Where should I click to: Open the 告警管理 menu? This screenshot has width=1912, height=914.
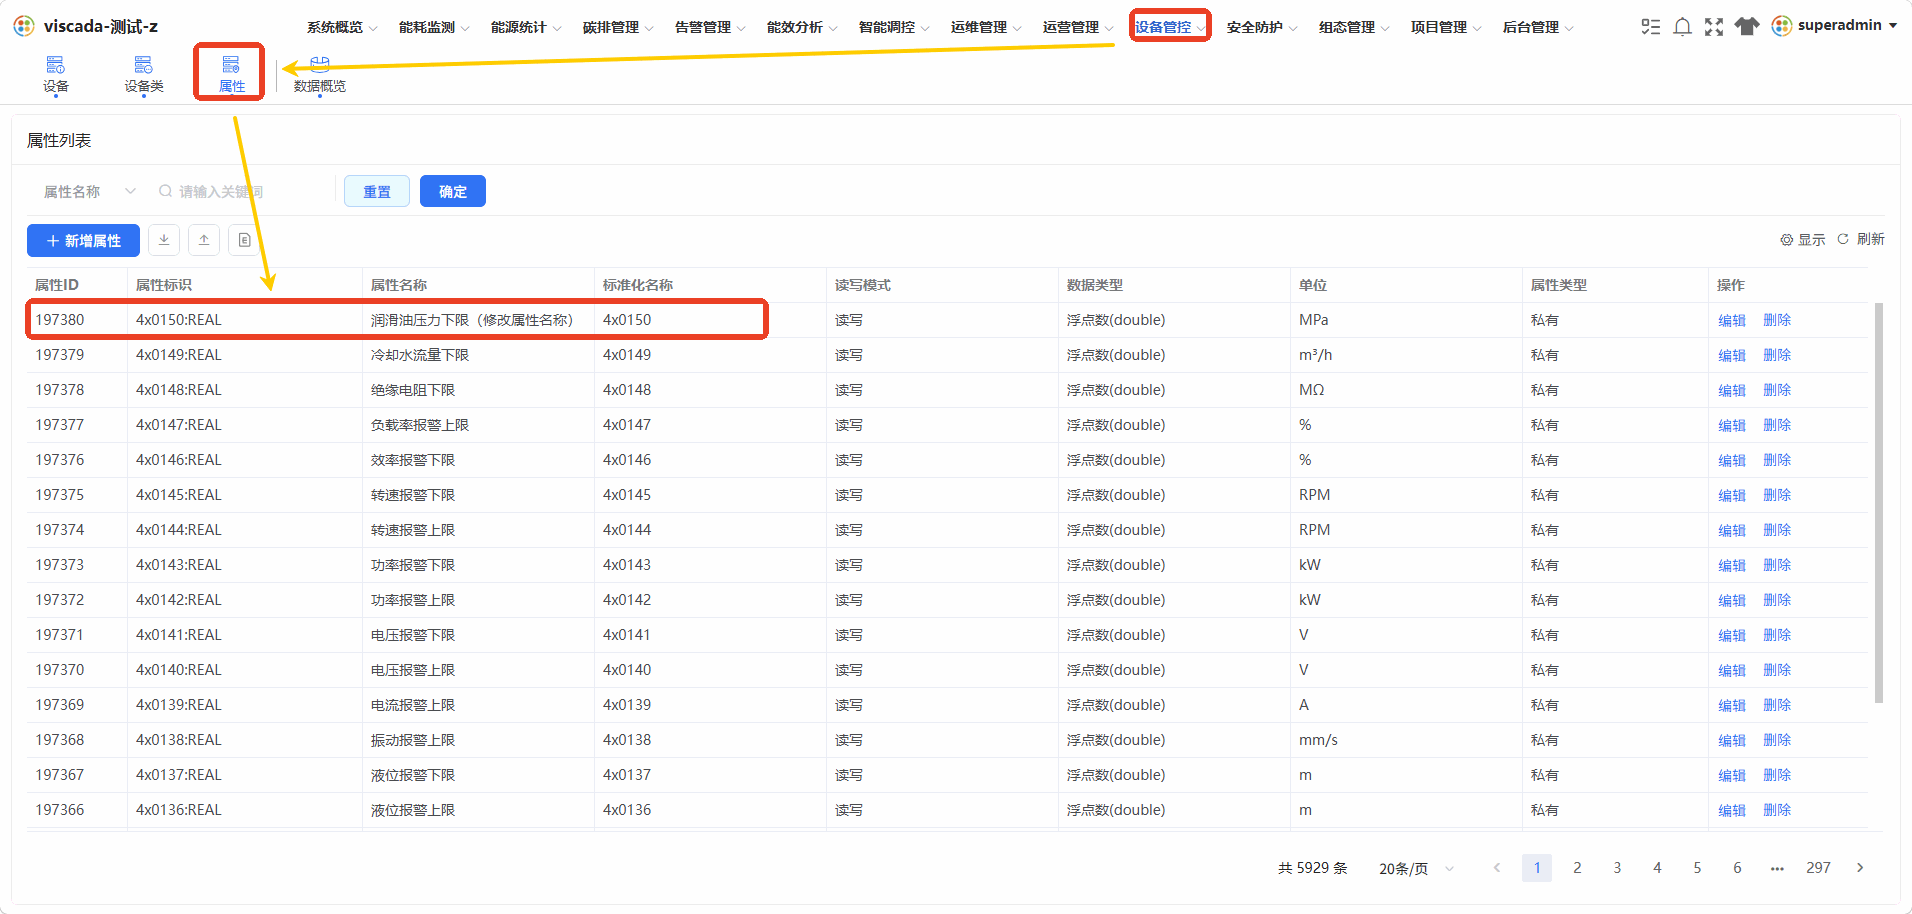click(x=710, y=27)
